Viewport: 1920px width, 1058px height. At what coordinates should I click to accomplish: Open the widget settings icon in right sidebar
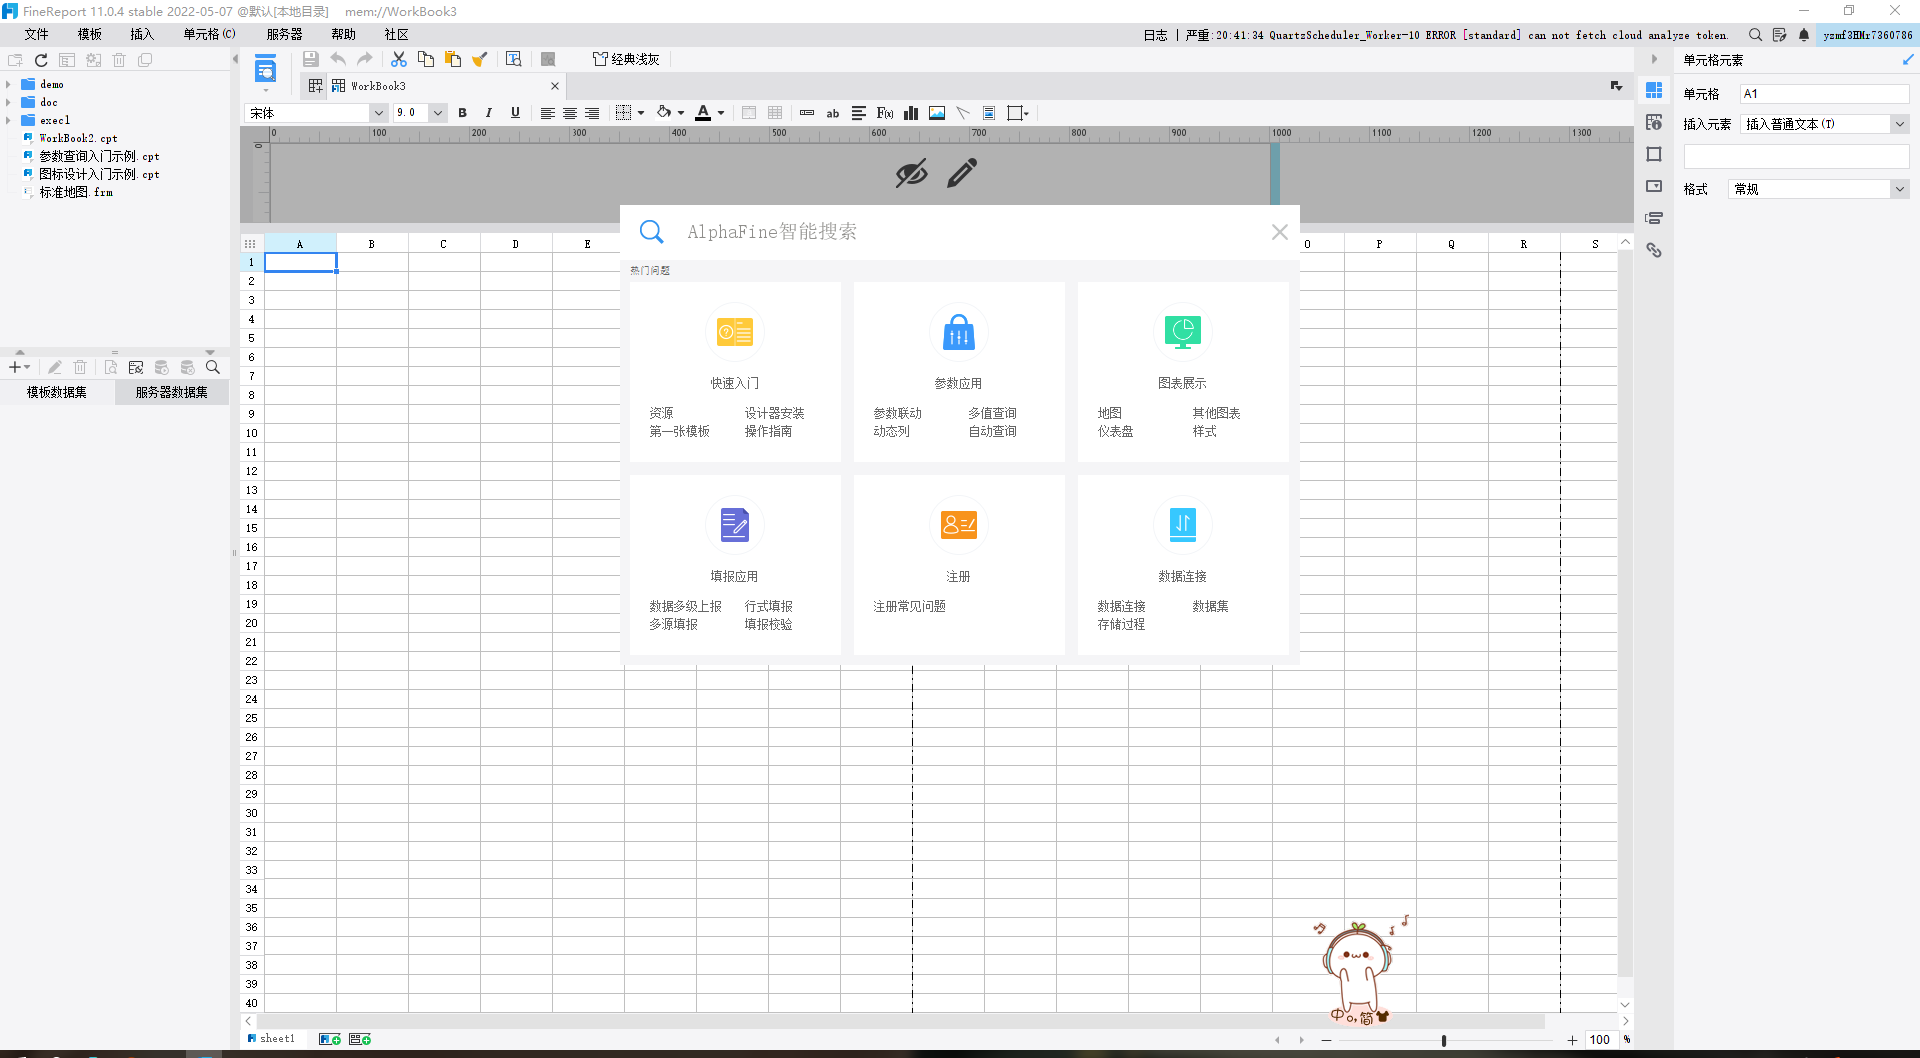point(1654,186)
